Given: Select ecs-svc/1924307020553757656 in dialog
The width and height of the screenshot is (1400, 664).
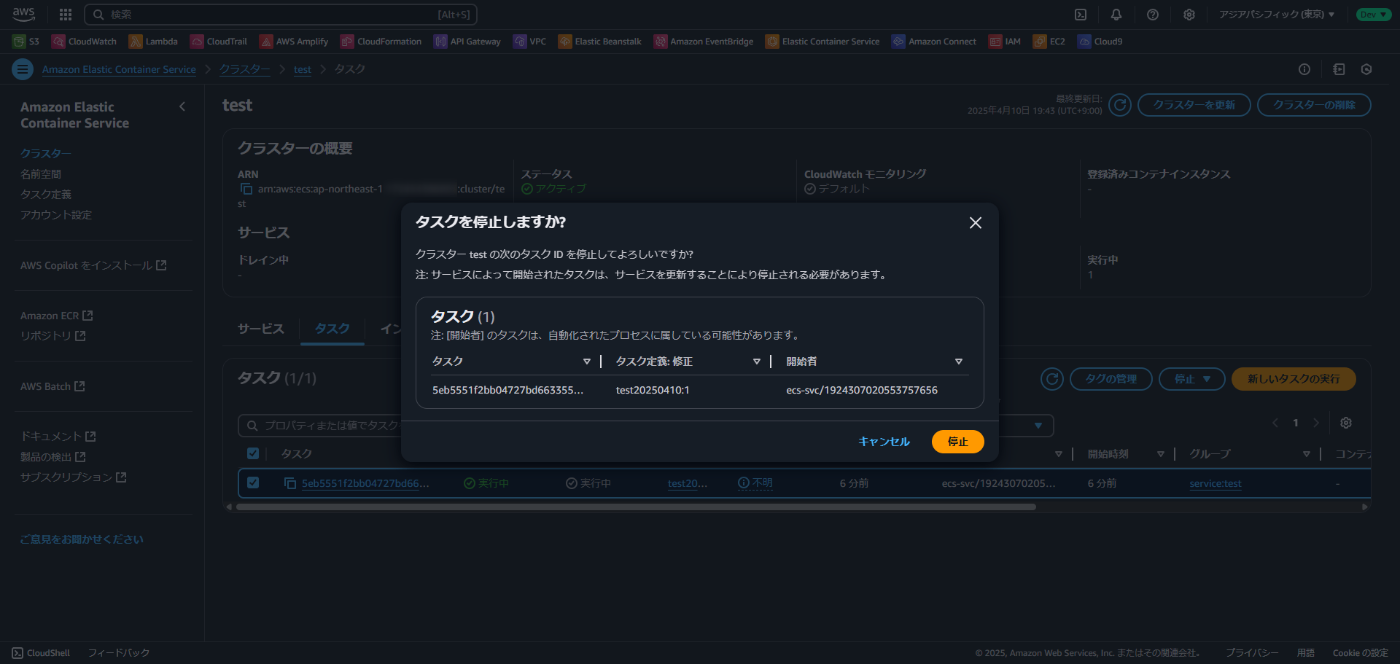Looking at the screenshot, I should [862, 390].
